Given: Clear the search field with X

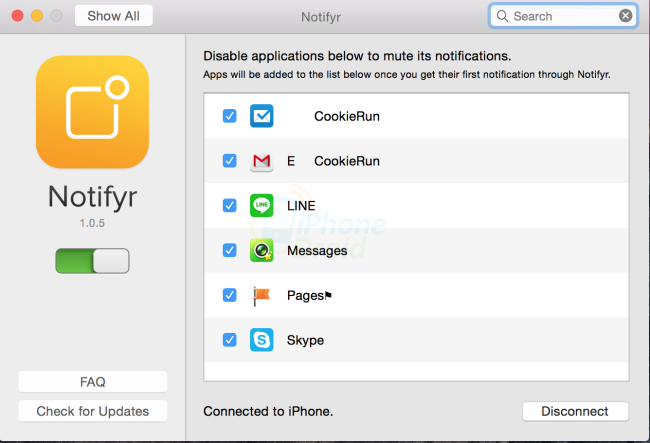Looking at the screenshot, I should [x=626, y=16].
